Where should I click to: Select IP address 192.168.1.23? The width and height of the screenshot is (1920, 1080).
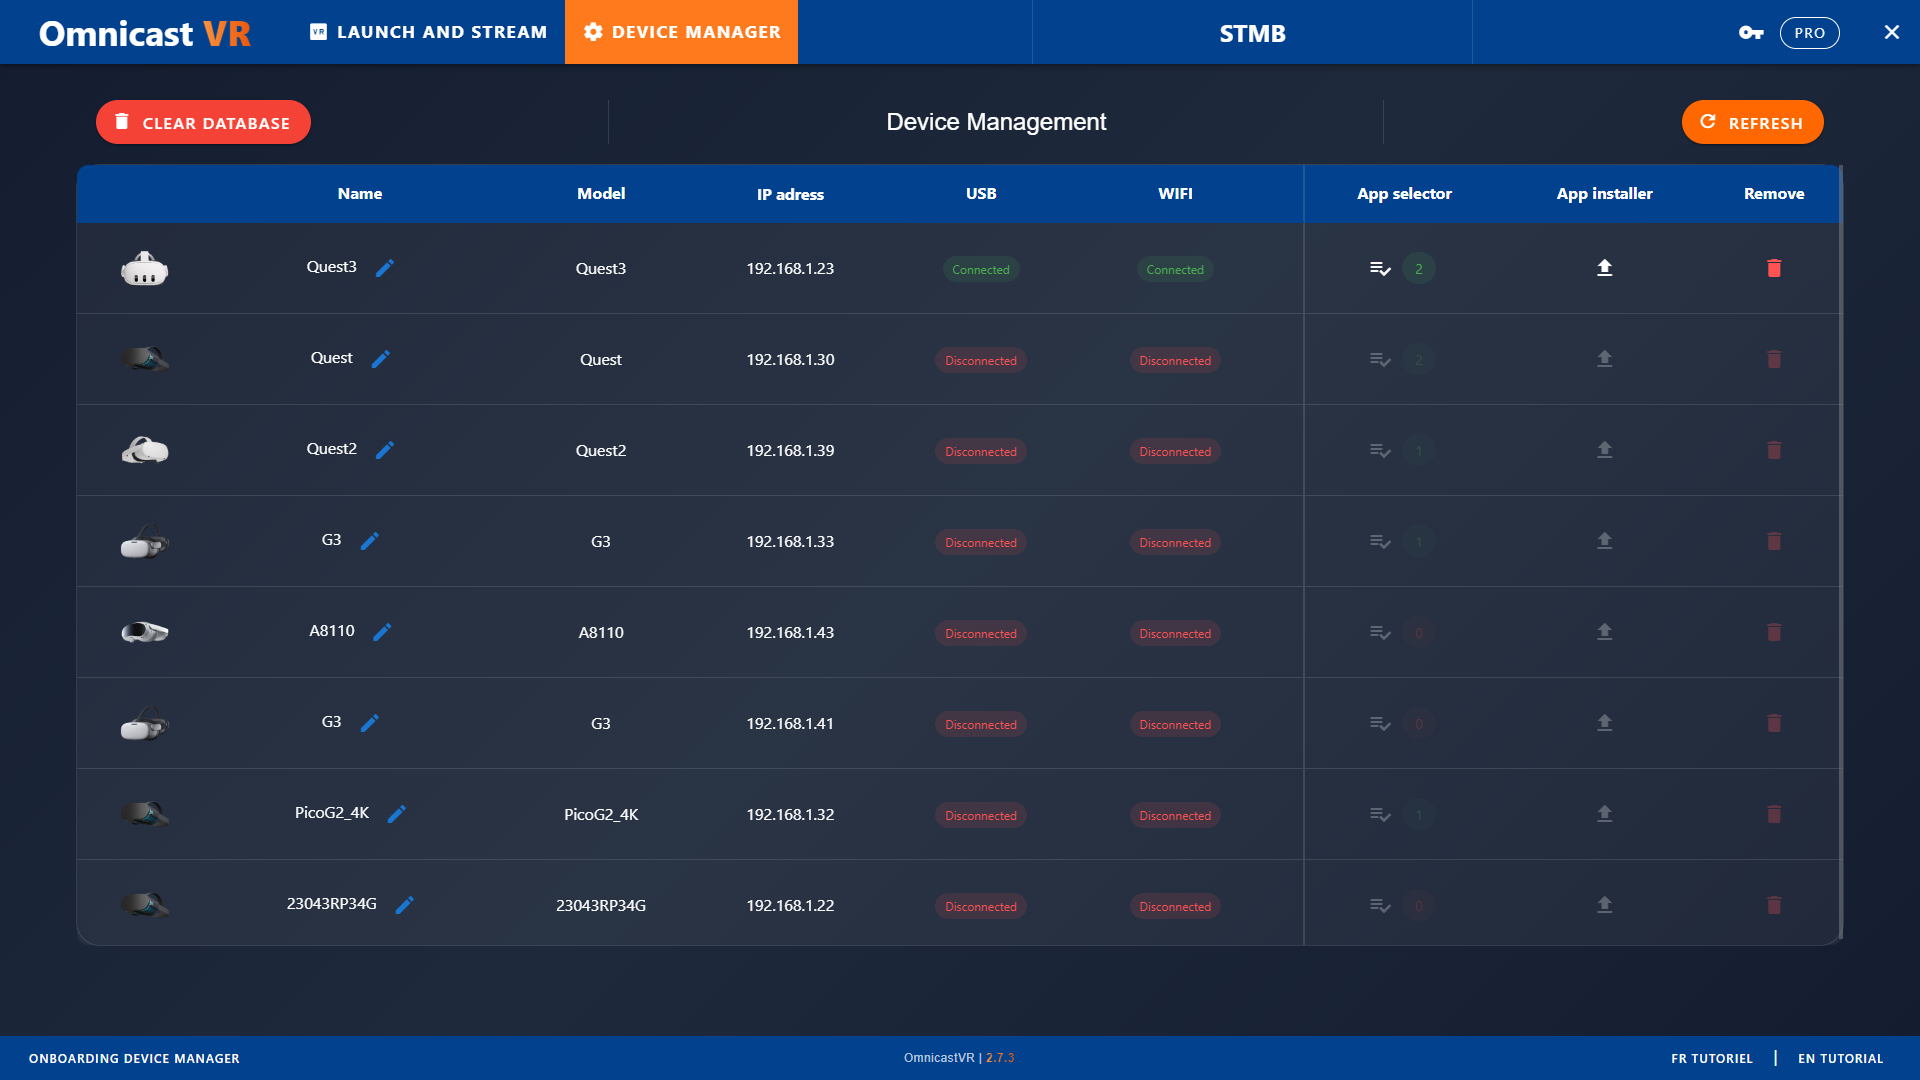790,269
